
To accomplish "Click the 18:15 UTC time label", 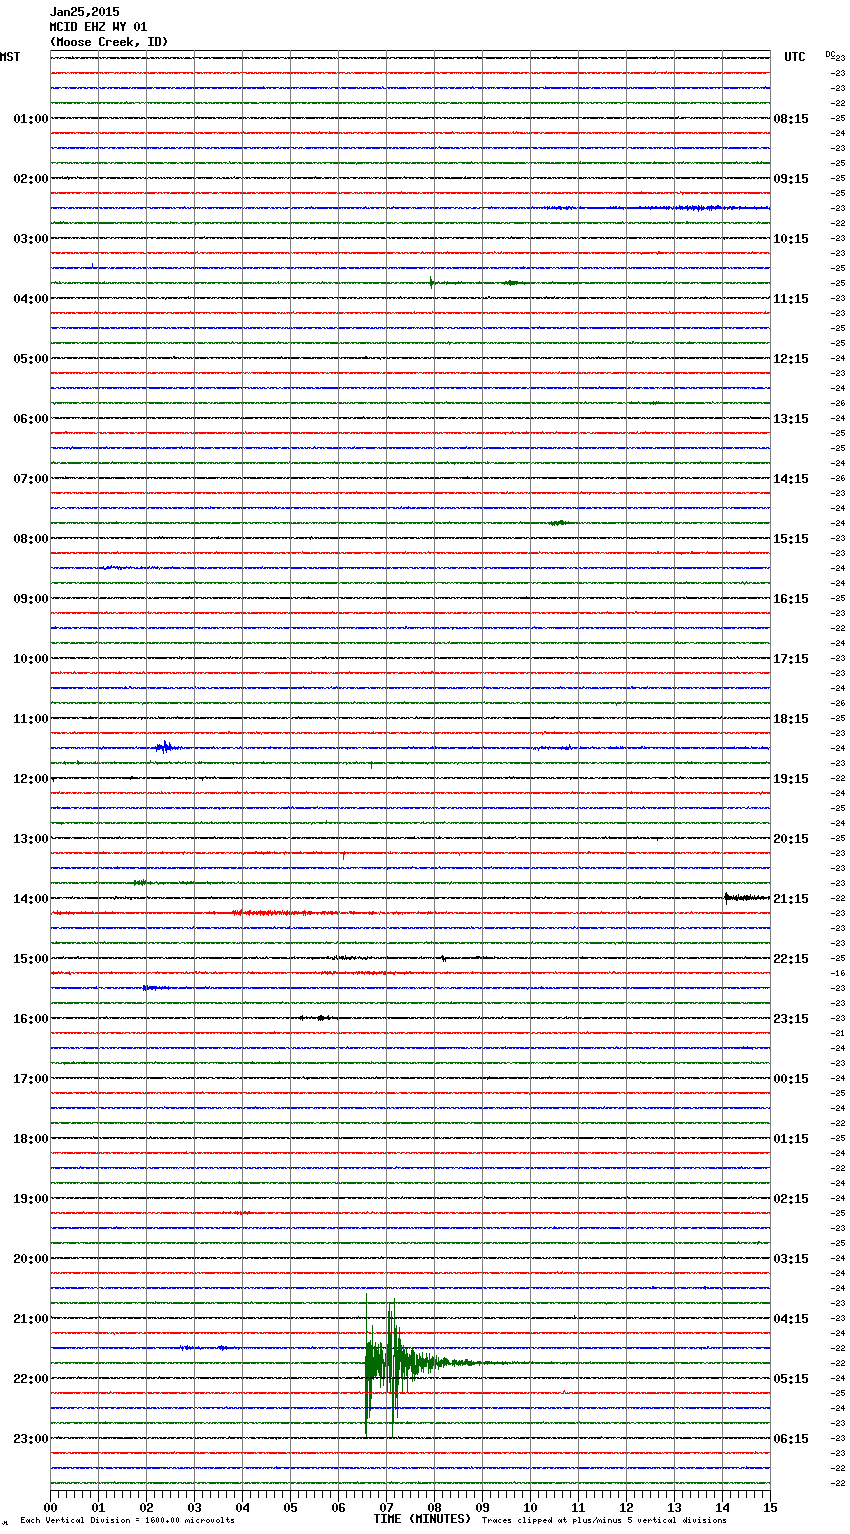I will [x=791, y=719].
